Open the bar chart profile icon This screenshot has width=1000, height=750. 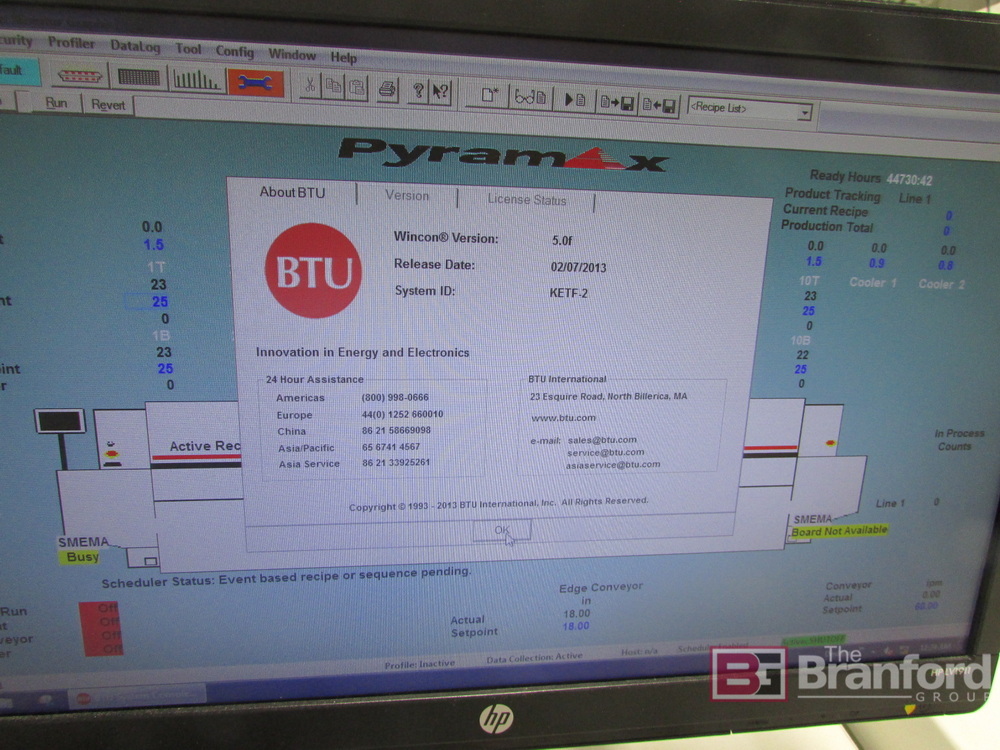click(x=196, y=80)
